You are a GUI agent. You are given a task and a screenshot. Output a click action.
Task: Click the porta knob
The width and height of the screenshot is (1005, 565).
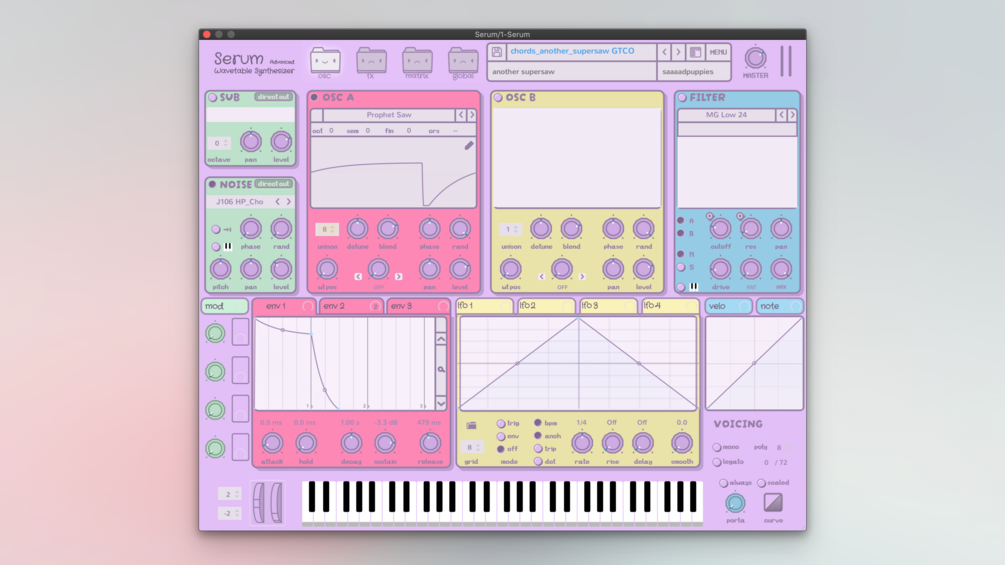(735, 503)
